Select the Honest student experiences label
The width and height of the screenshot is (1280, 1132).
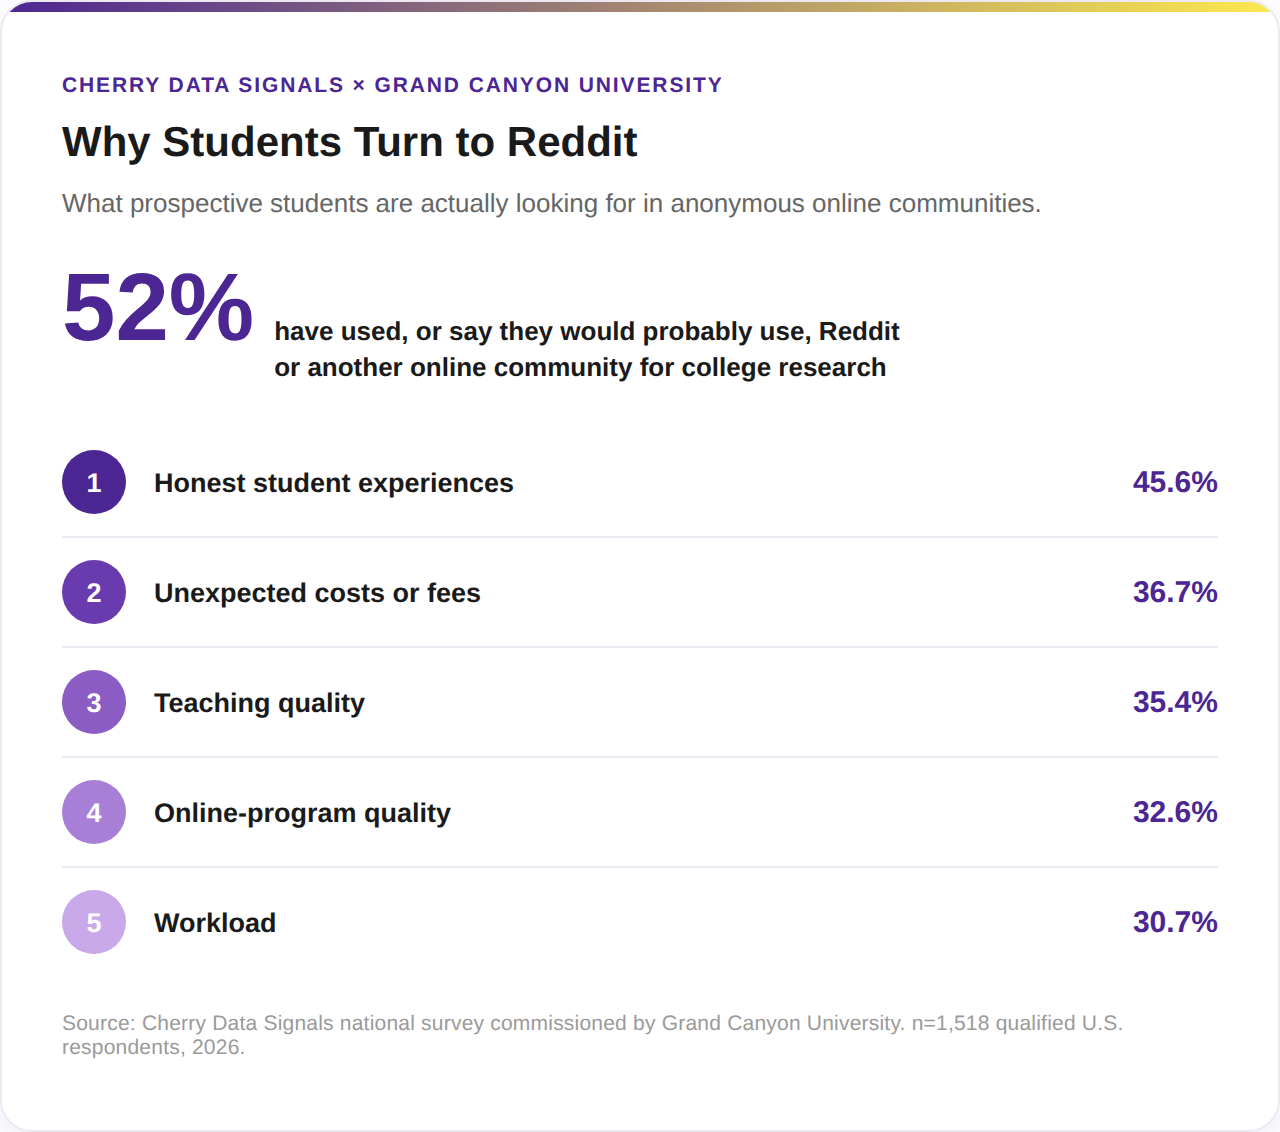(334, 483)
